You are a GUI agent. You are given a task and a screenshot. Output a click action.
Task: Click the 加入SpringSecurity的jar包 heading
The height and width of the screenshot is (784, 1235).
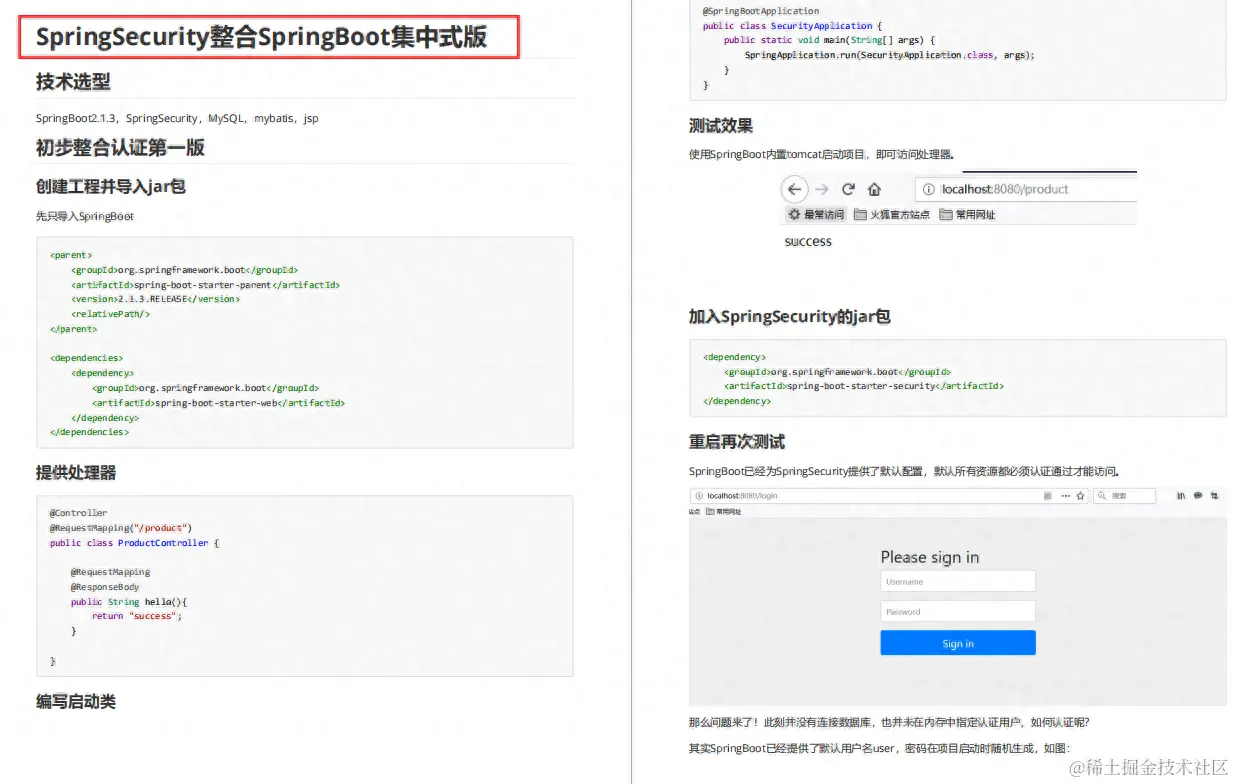(789, 316)
